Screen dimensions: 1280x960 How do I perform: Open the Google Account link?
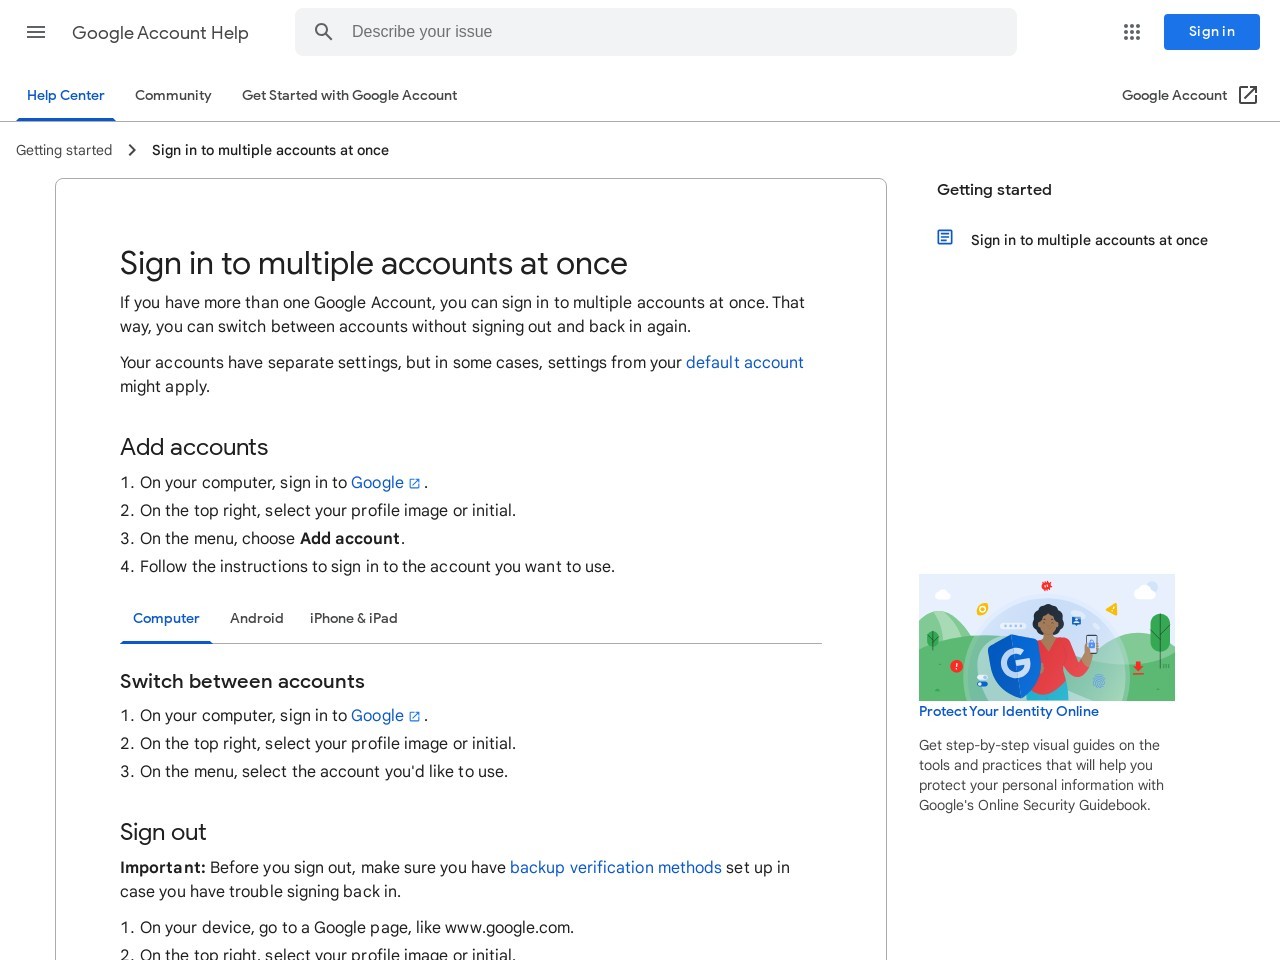coord(1174,95)
